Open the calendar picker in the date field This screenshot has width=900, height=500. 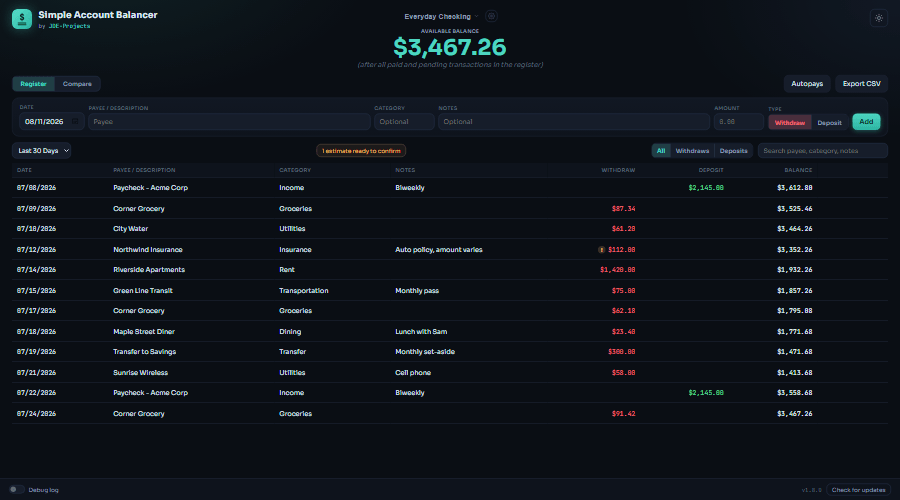pyautogui.click(x=75, y=122)
